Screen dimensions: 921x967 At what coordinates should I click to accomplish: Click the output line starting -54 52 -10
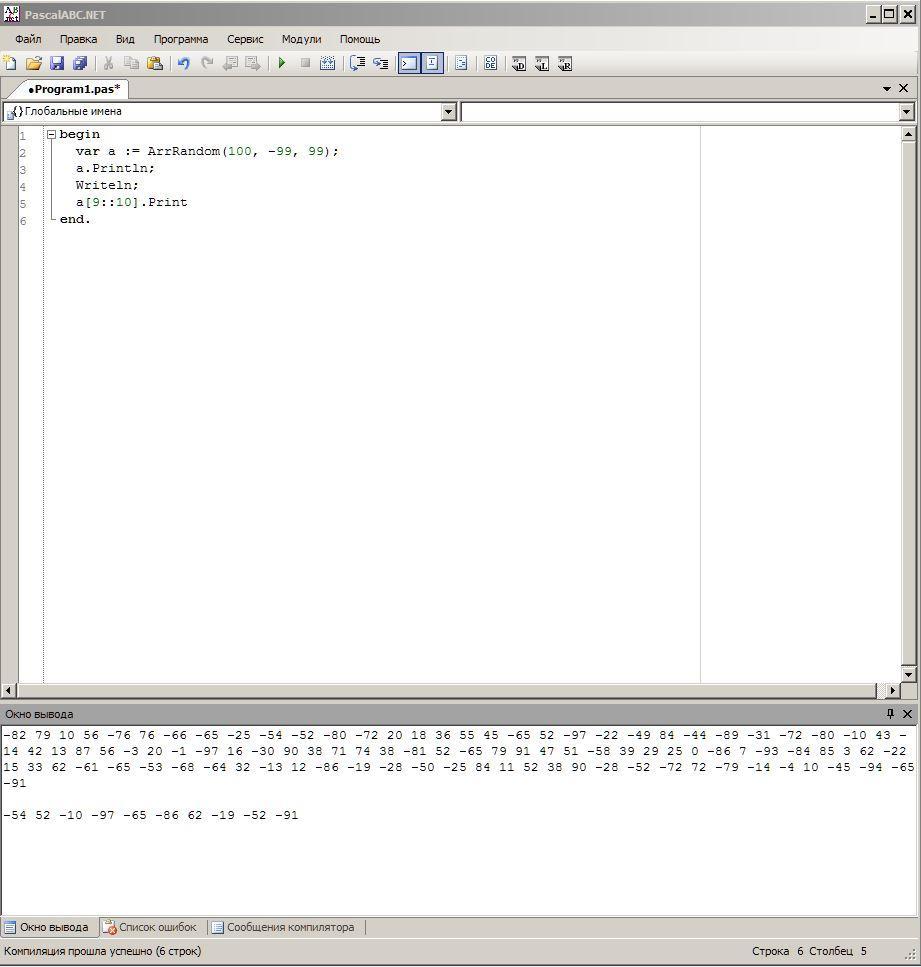click(151, 815)
